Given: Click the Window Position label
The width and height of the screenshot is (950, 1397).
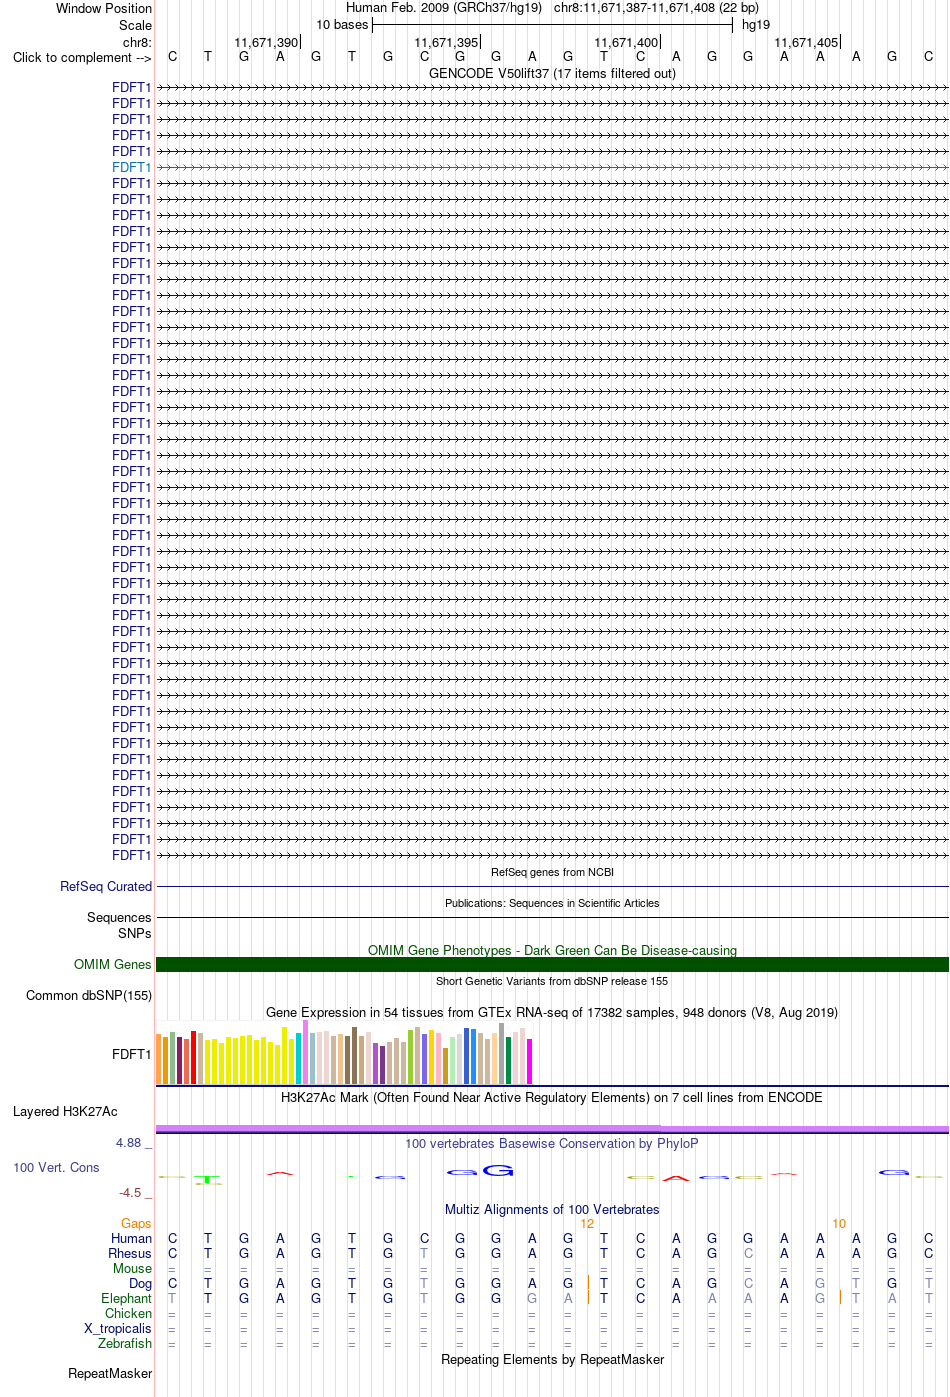Looking at the screenshot, I should pos(104,8).
